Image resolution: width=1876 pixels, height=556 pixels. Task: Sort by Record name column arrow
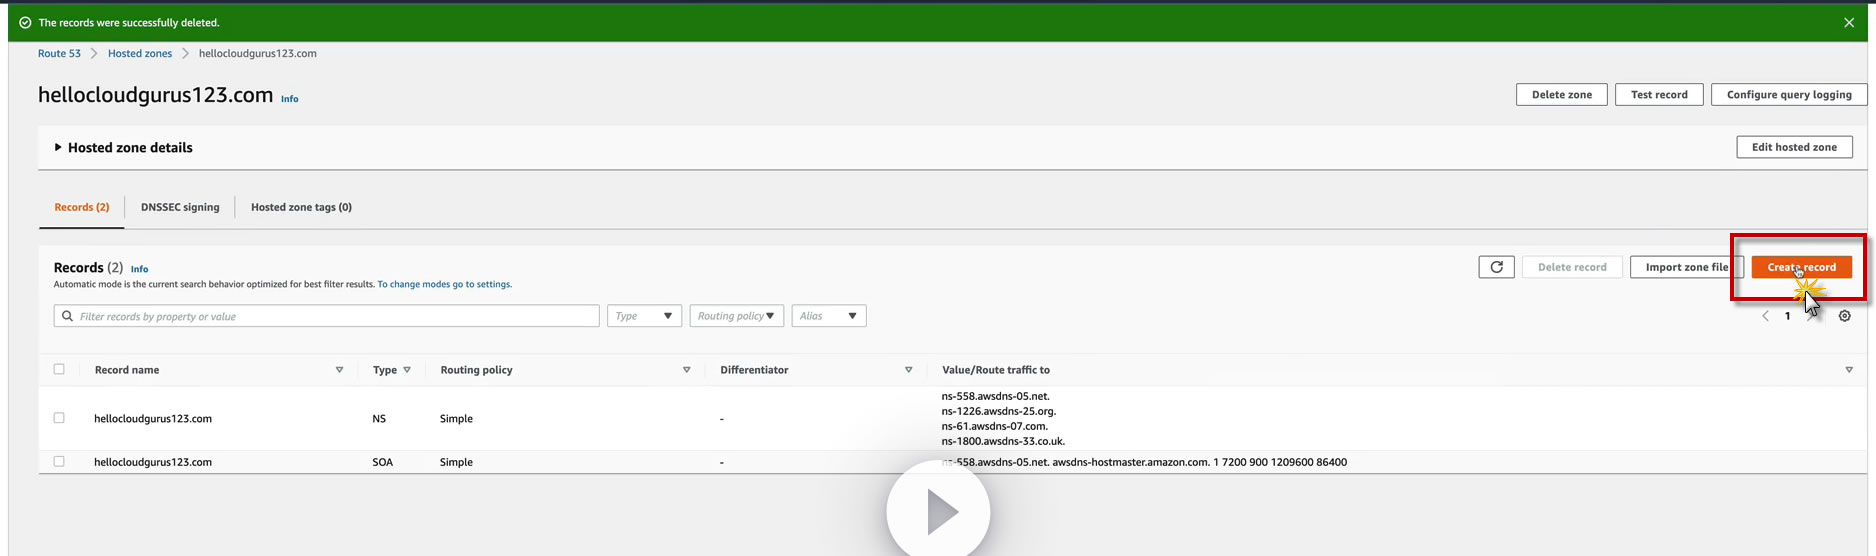click(x=339, y=370)
